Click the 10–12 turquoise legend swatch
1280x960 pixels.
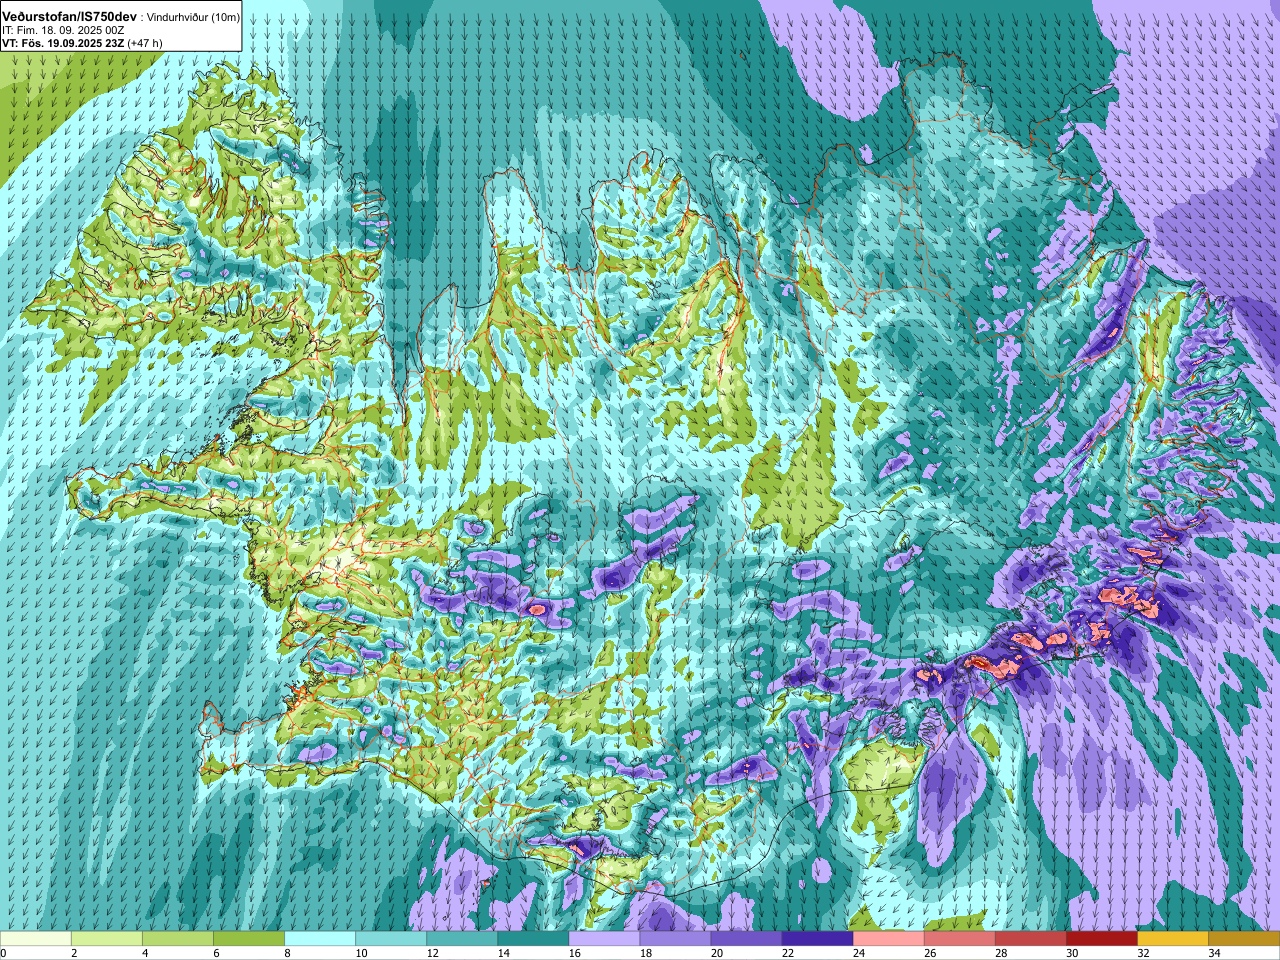391,938
